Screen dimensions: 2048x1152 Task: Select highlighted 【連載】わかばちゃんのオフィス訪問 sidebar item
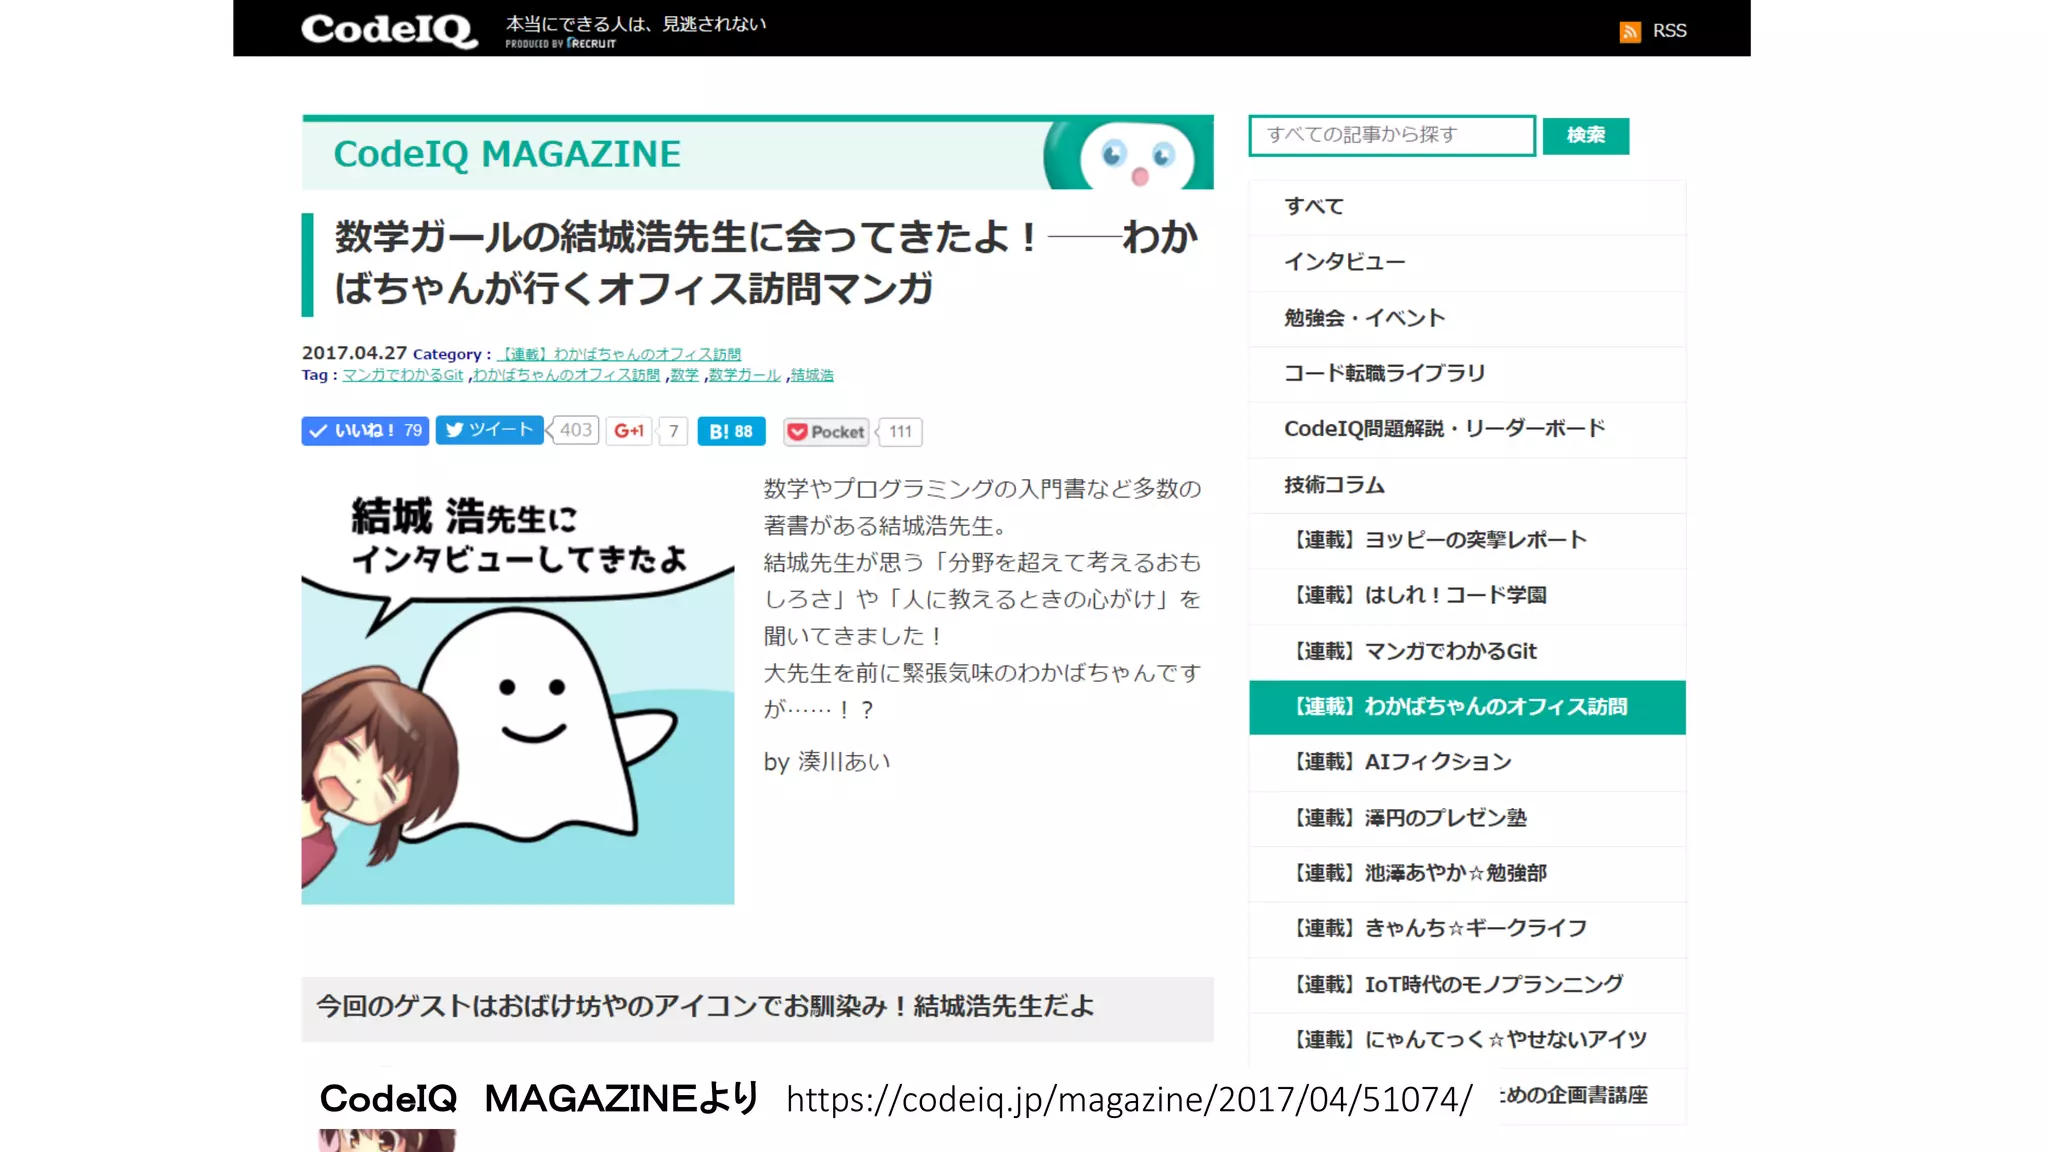(1467, 707)
